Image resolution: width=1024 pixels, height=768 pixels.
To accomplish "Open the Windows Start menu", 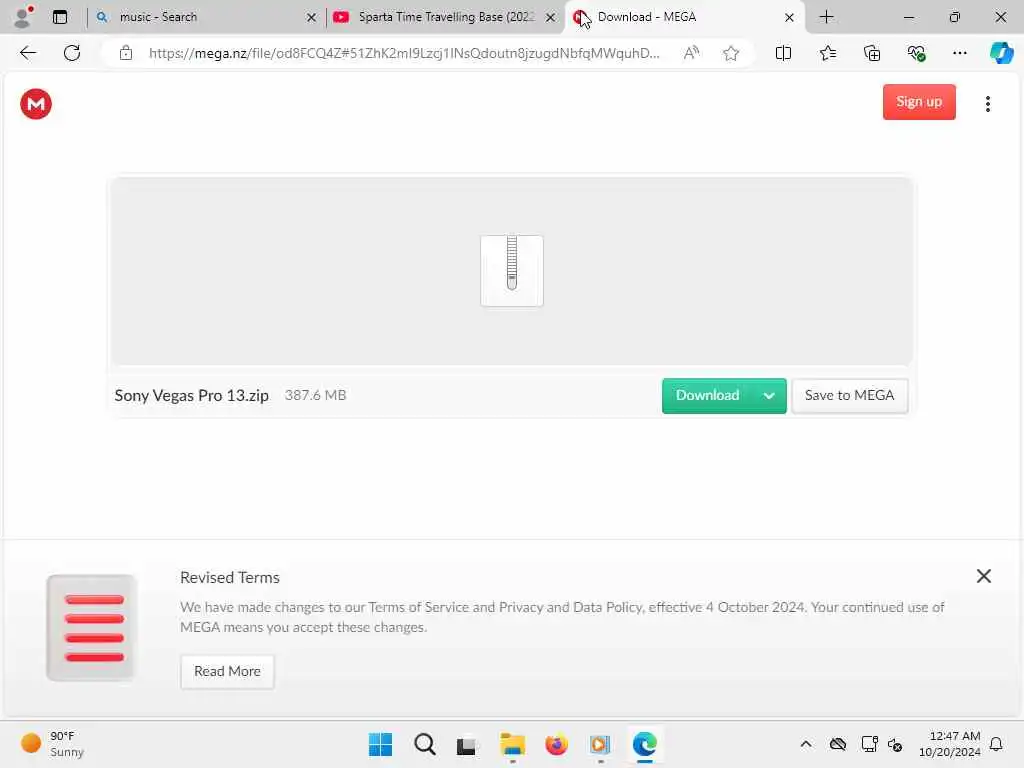I will (x=380, y=744).
